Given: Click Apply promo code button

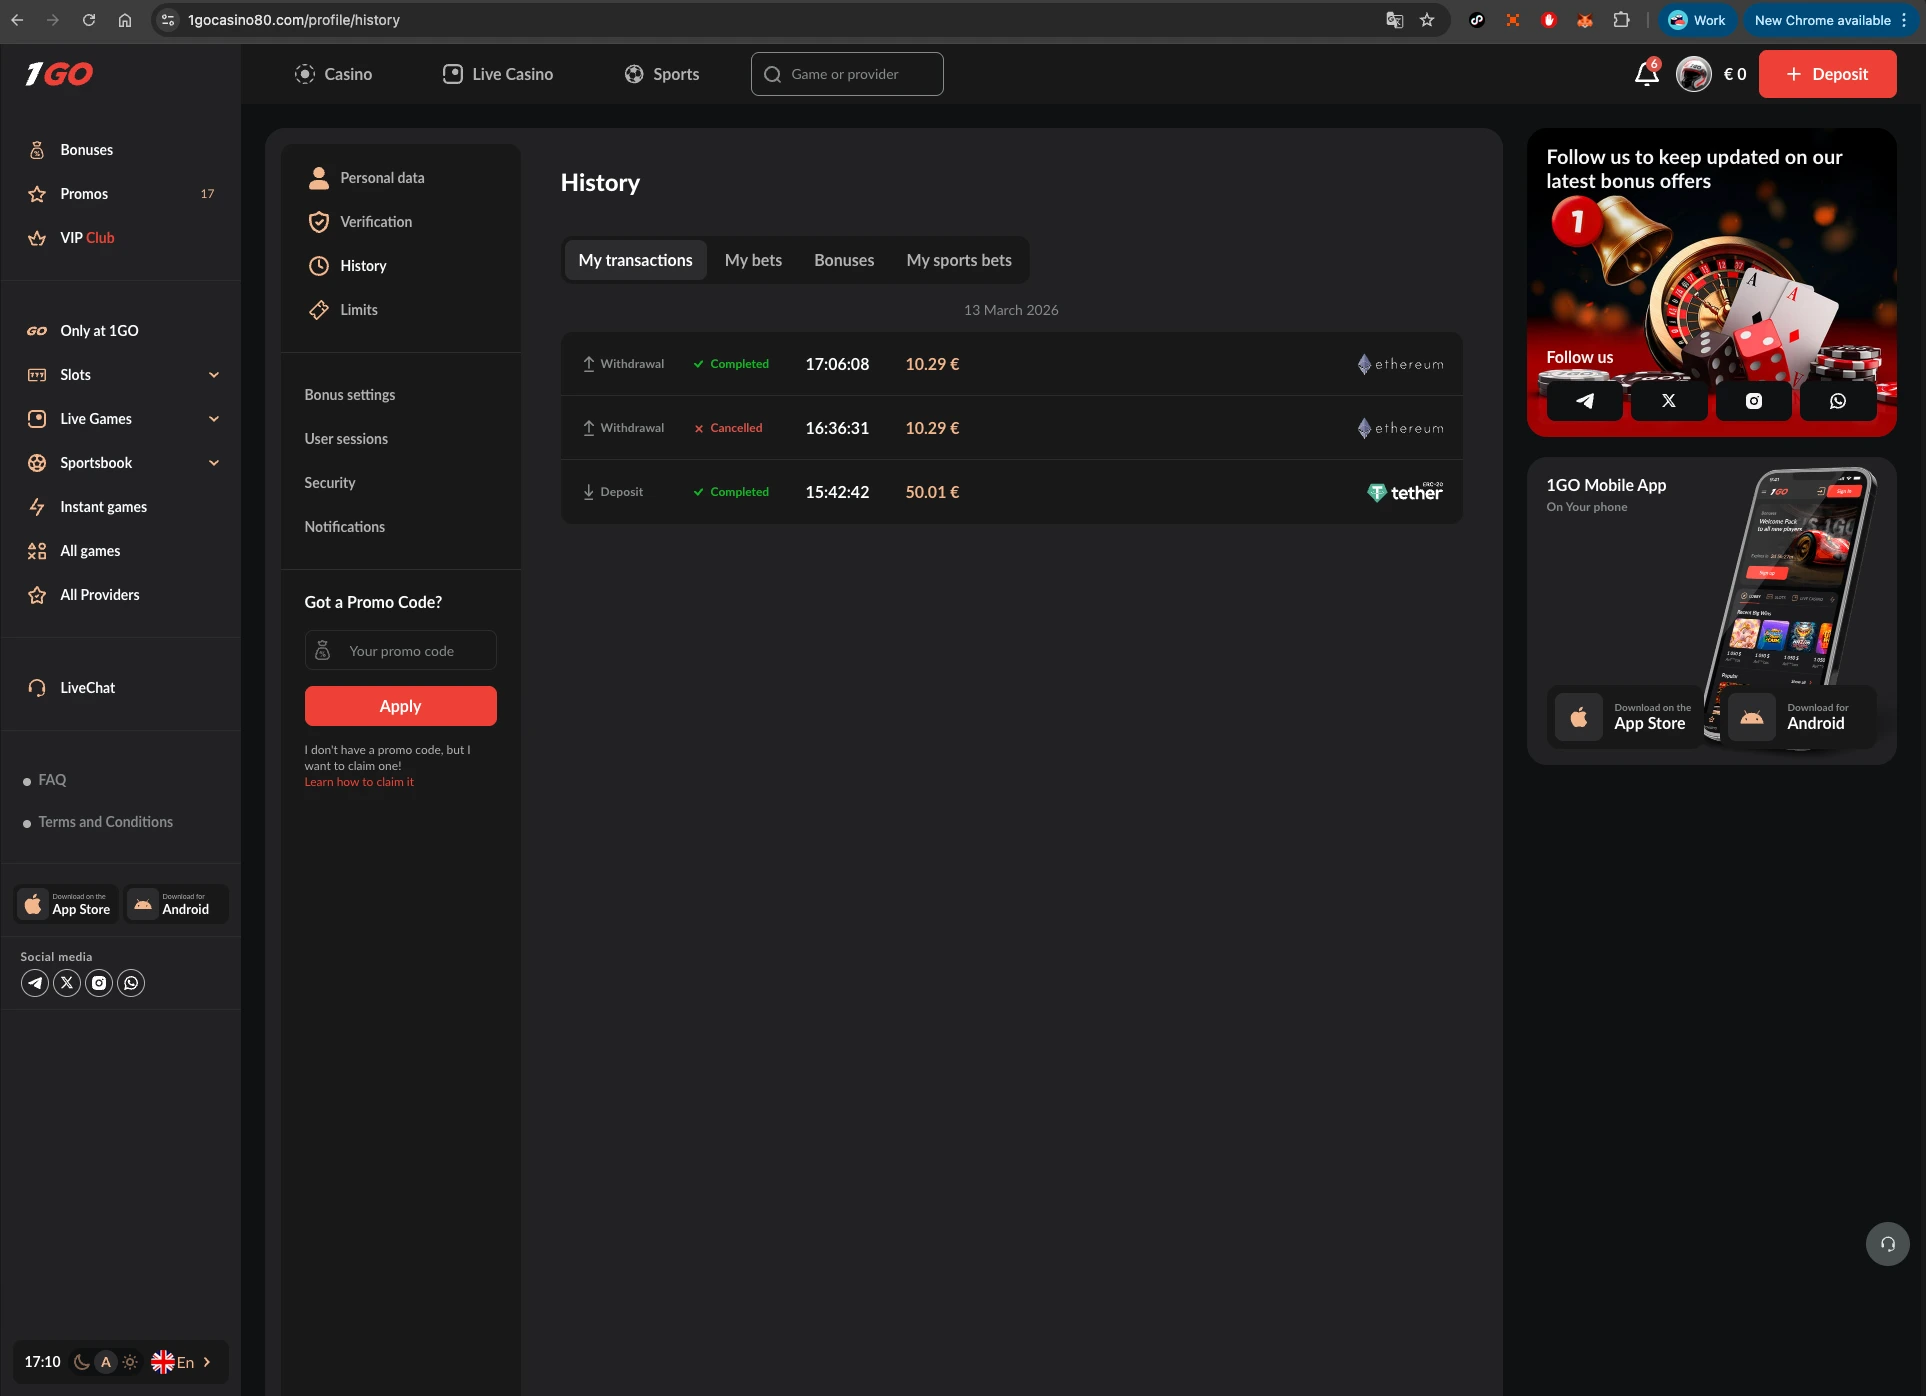Looking at the screenshot, I should coord(400,706).
